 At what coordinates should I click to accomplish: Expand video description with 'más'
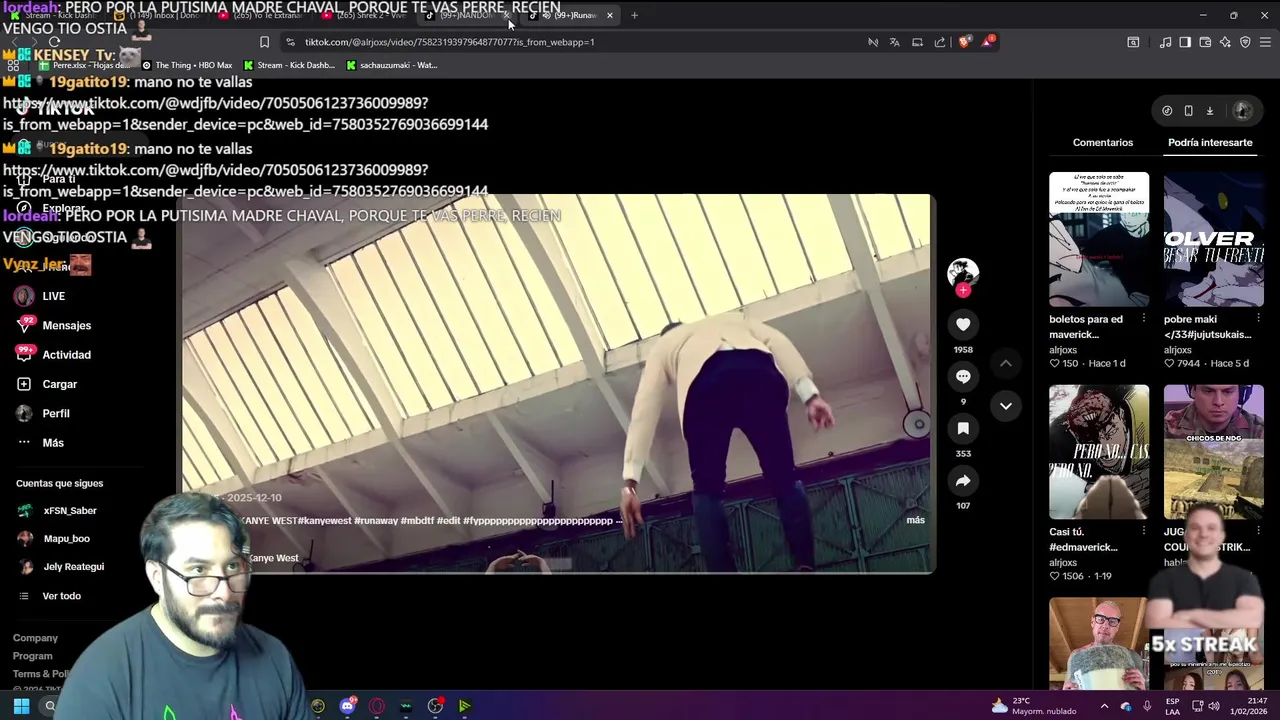[915, 520]
